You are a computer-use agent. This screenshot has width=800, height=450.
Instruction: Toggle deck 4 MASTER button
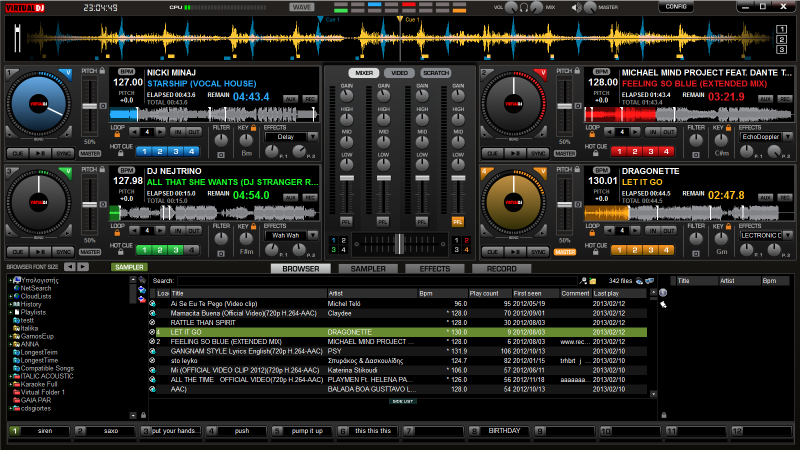point(565,252)
